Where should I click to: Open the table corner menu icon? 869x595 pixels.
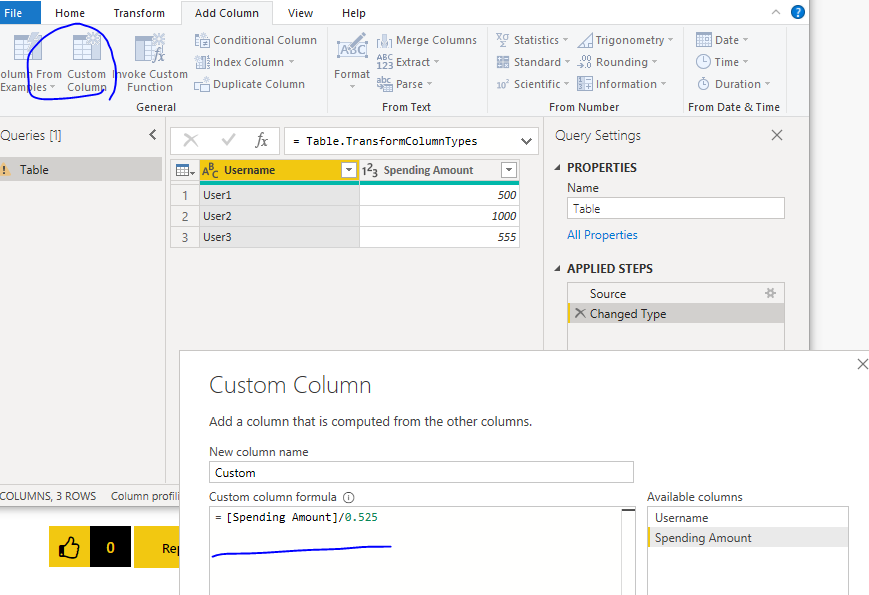coord(185,170)
